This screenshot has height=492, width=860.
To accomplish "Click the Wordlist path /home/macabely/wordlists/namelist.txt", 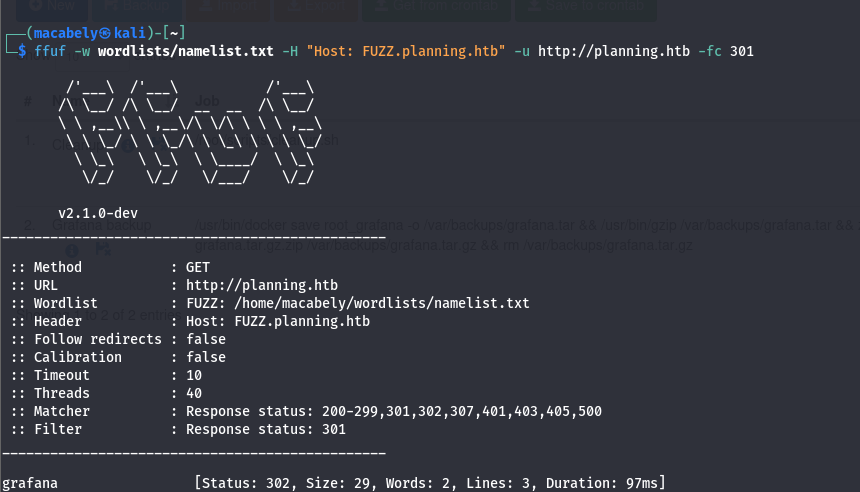I will [x=357, y=303].
